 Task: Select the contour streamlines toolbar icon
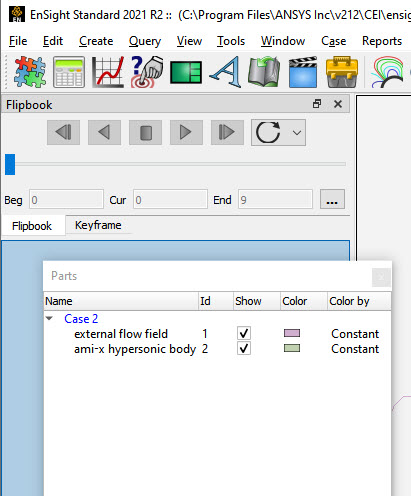(388, 72)
